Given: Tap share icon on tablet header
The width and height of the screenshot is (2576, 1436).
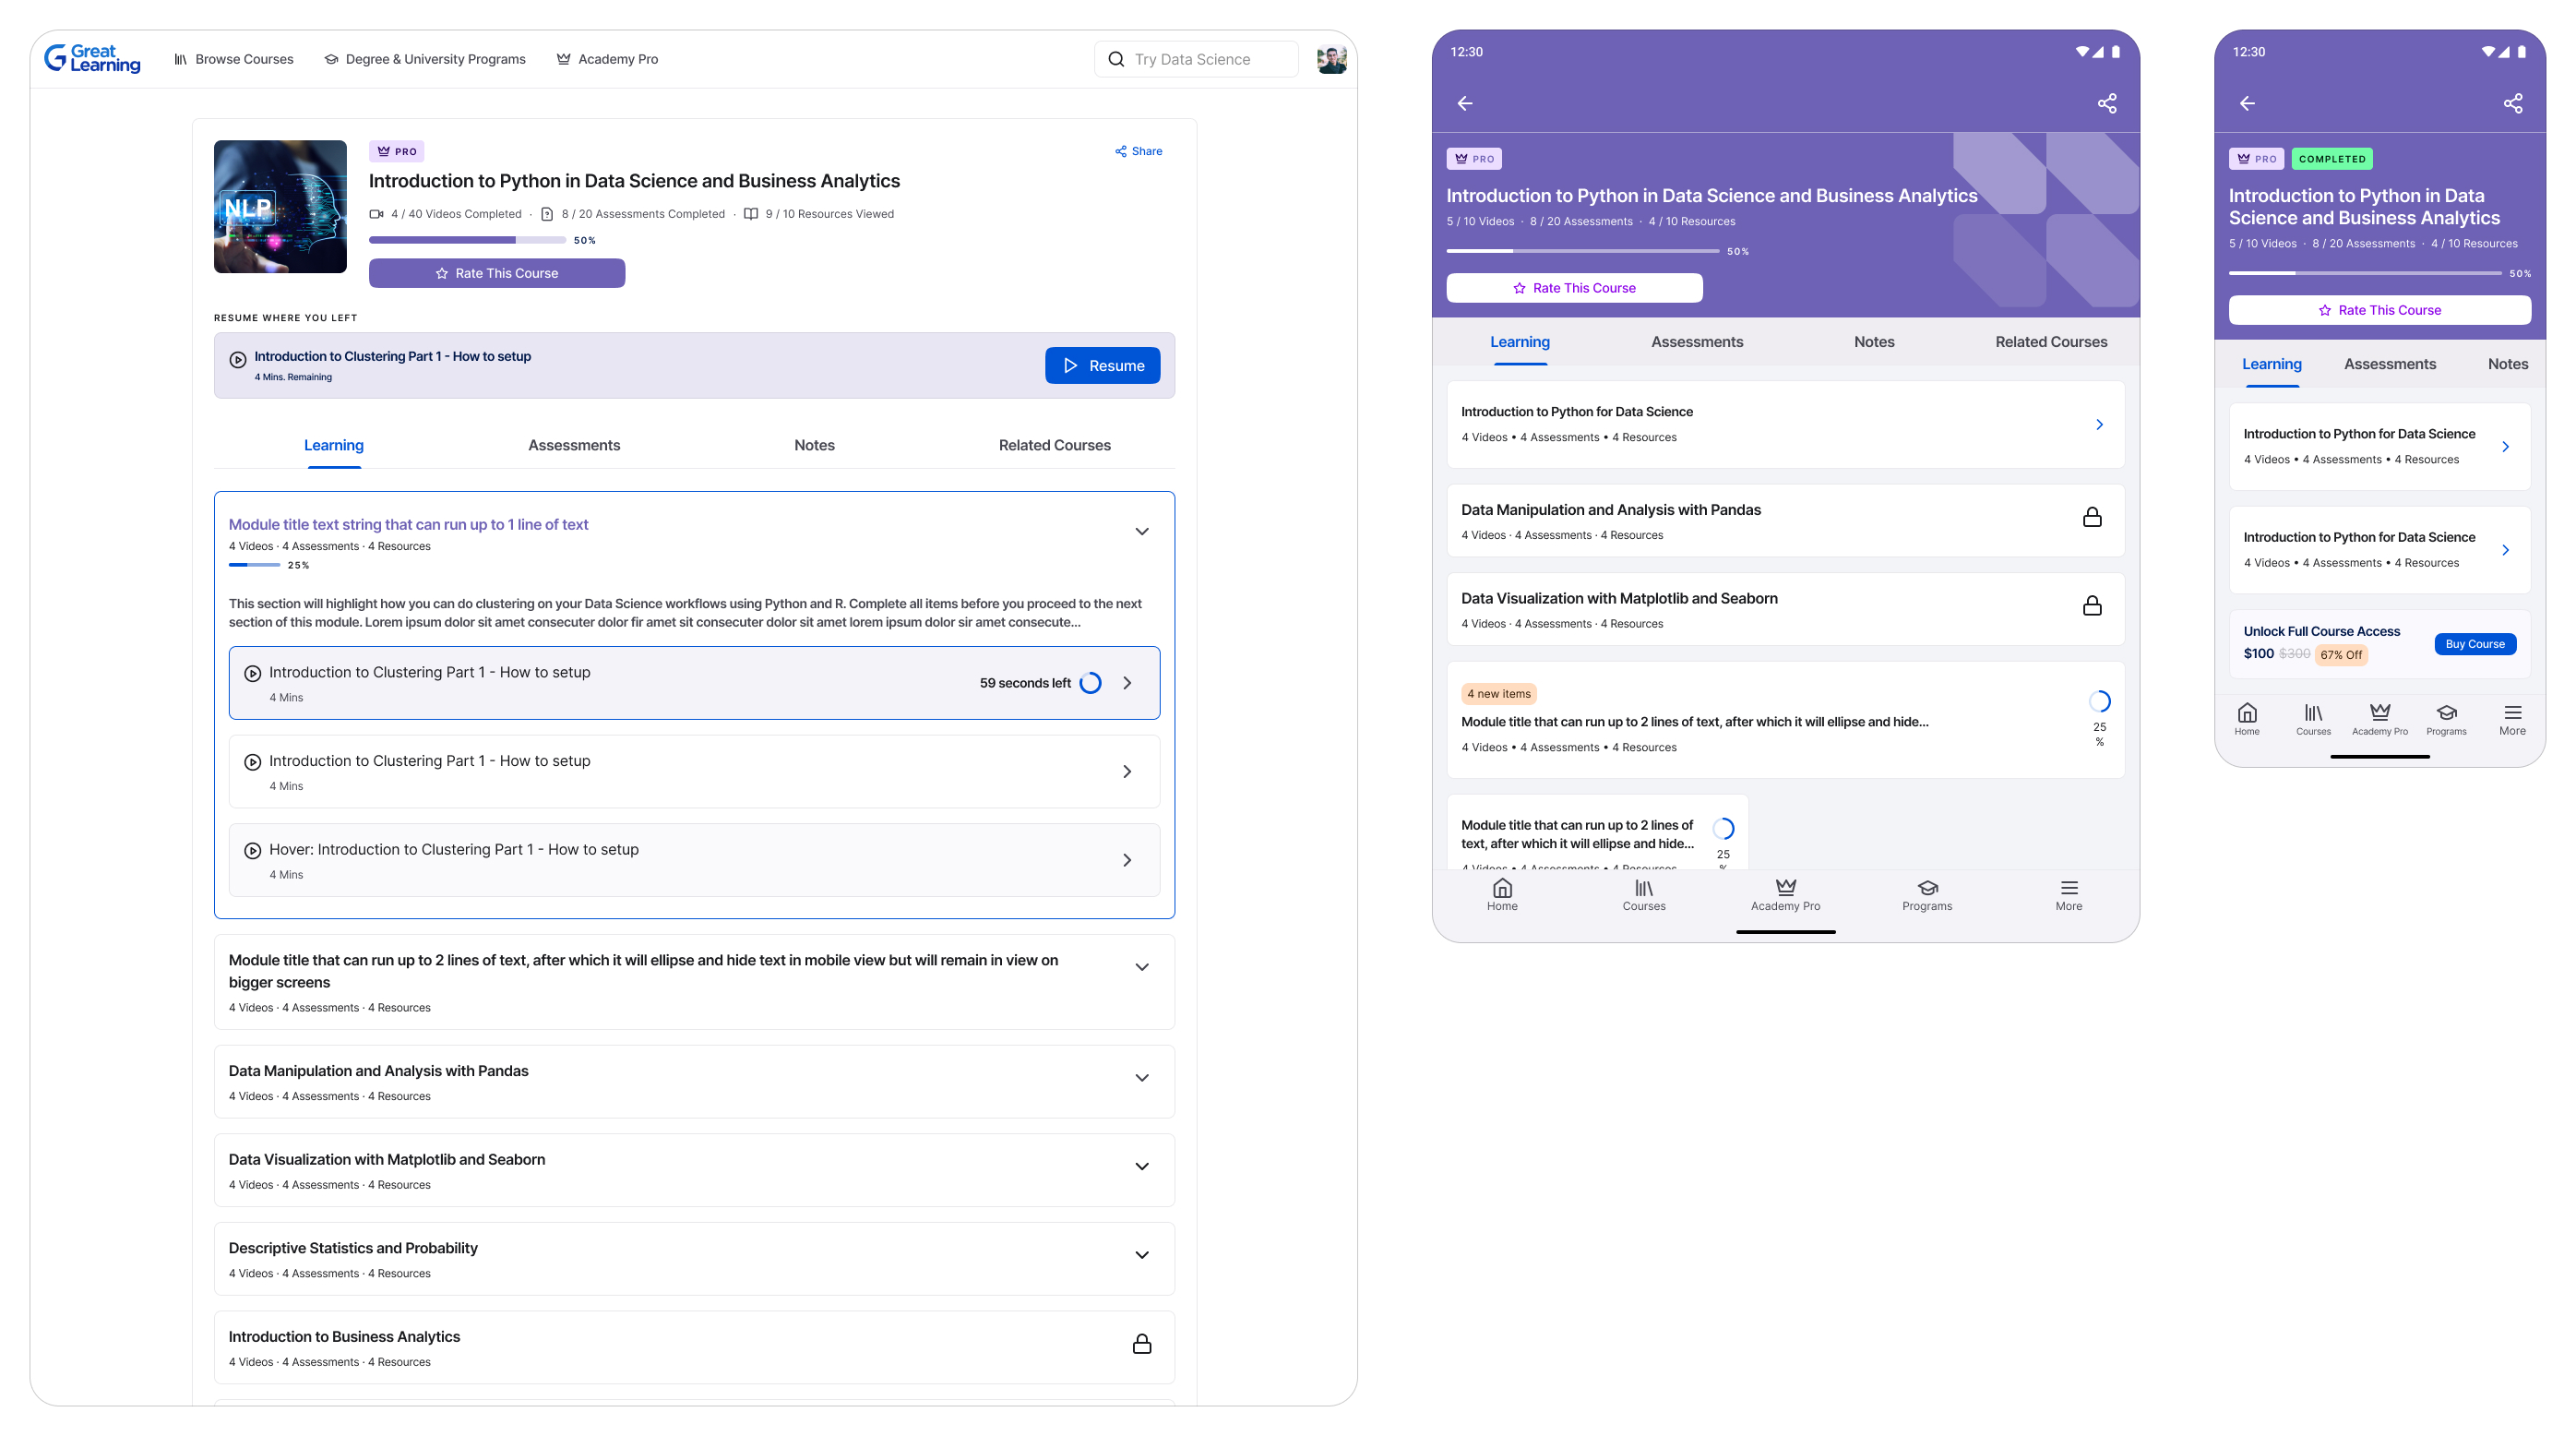Looking at the screenshot, I should tap(2107, 104).
